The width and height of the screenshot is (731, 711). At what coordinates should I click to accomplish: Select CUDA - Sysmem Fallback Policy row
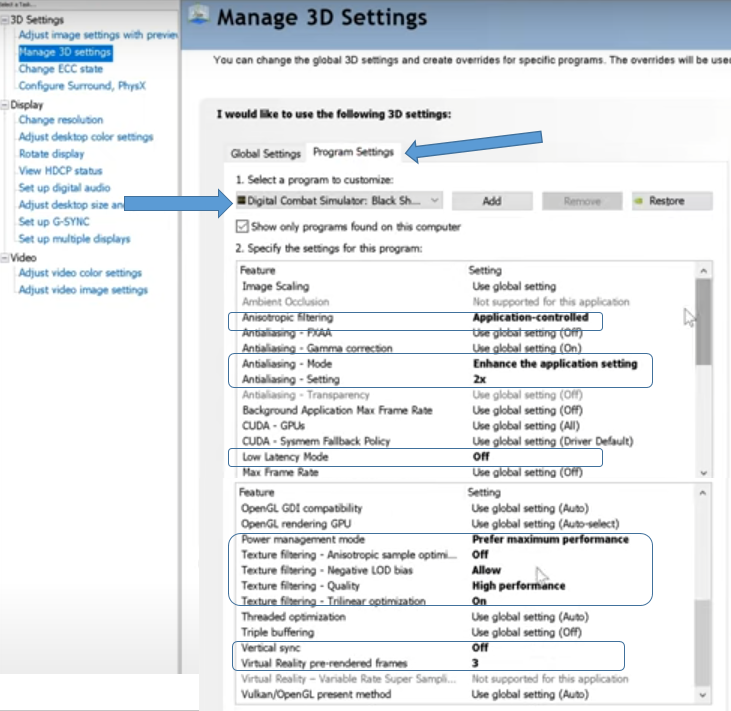click(466, 441)
